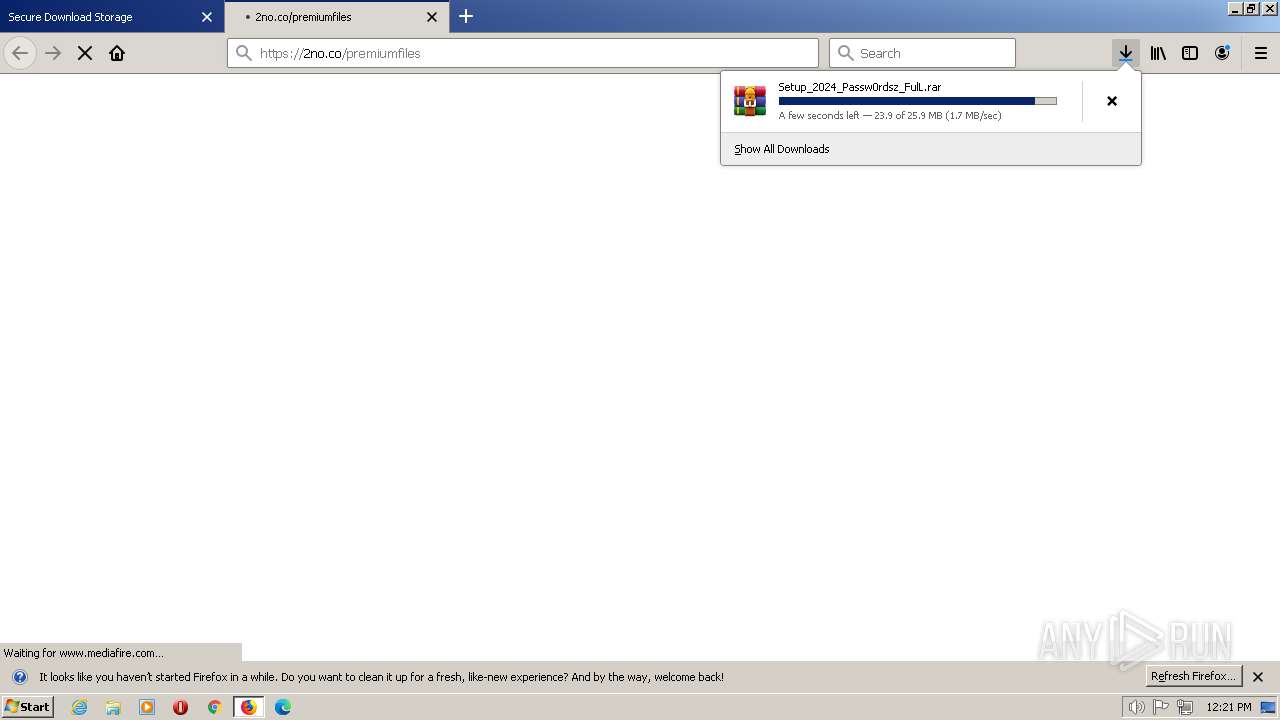This screenshot has width=1280, height=720.
Task: Click the WinRAR file icon in downloads
Action: 750,101
